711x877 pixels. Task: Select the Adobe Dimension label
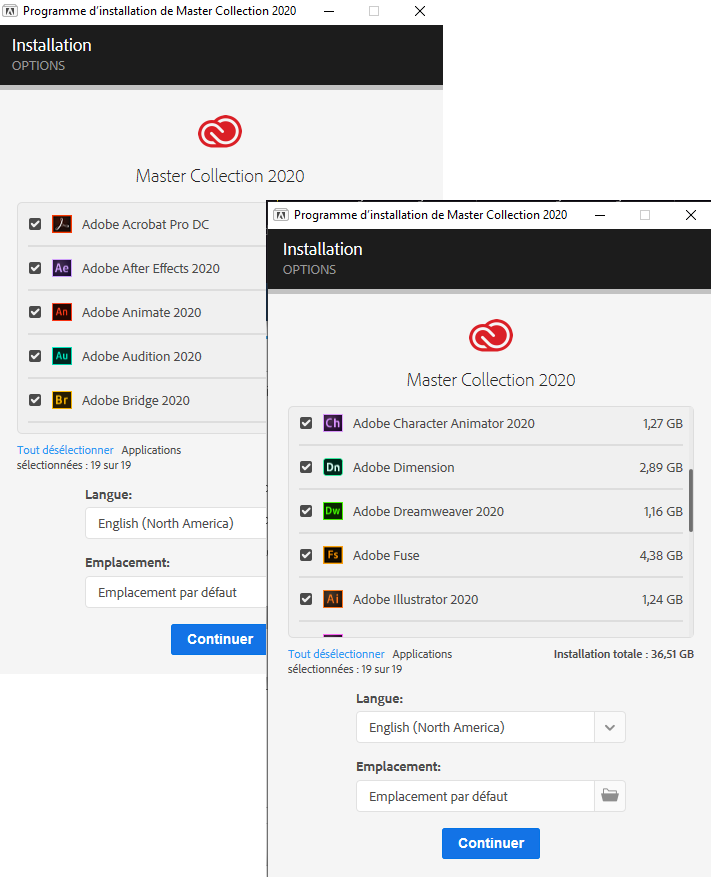point(403,467)
